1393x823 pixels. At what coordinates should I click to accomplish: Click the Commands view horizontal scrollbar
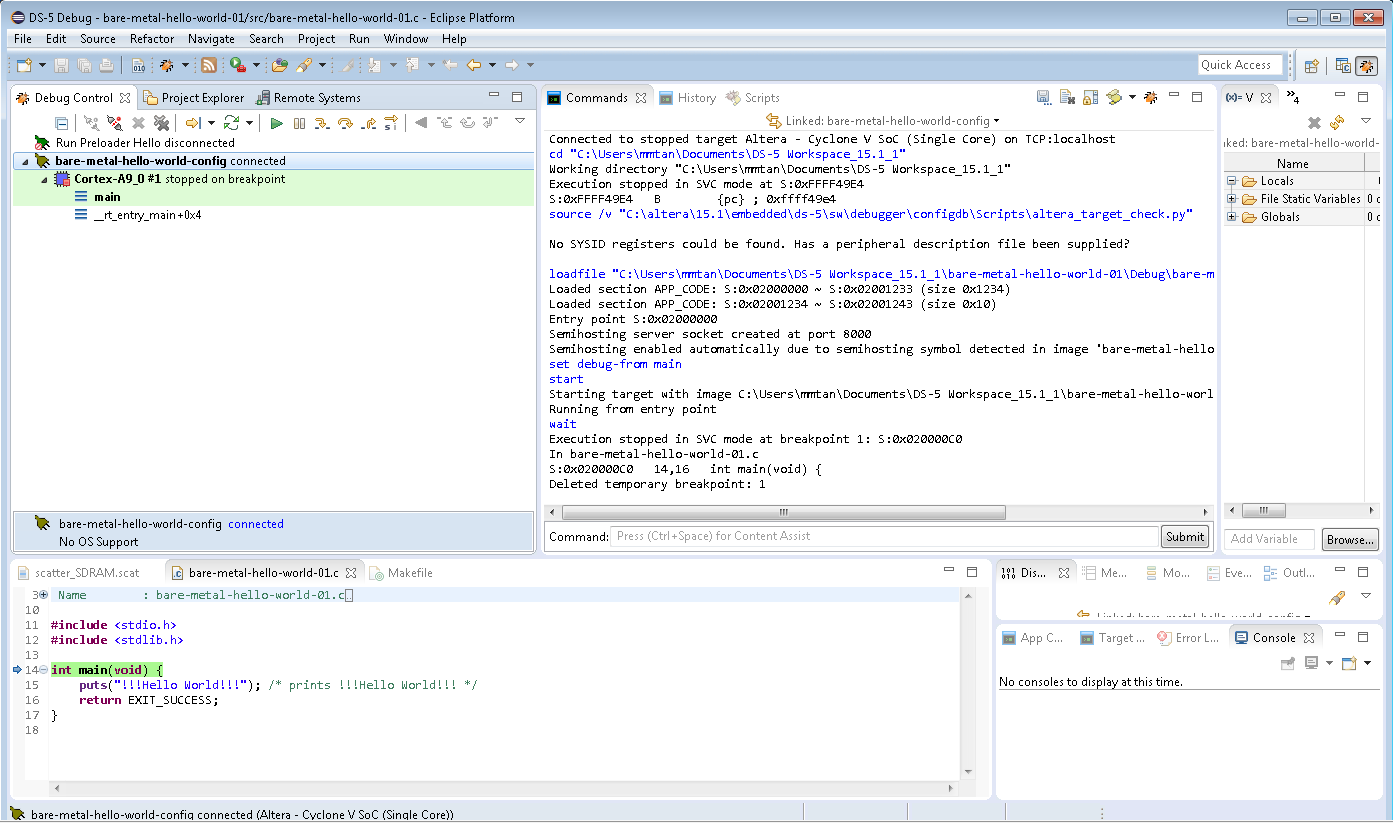tap(783, 512)
